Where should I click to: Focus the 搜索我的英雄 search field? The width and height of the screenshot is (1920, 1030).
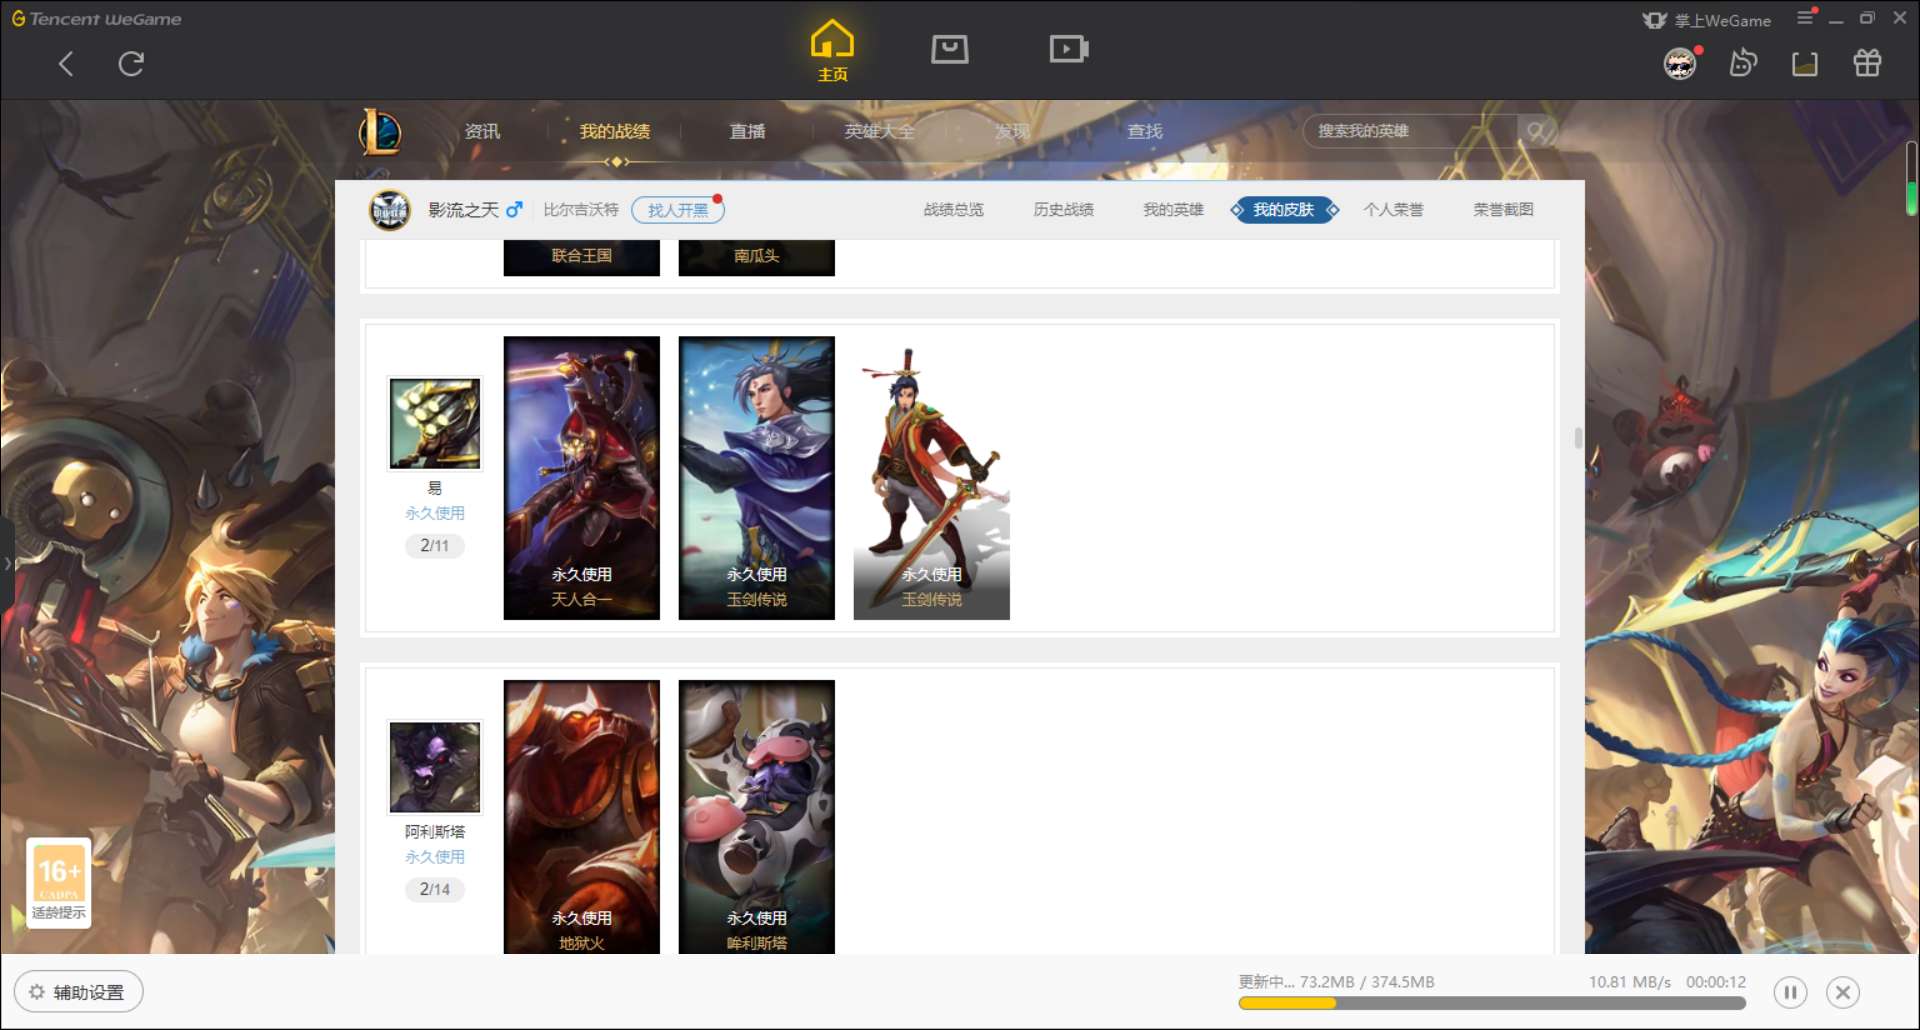point(1410,131)
